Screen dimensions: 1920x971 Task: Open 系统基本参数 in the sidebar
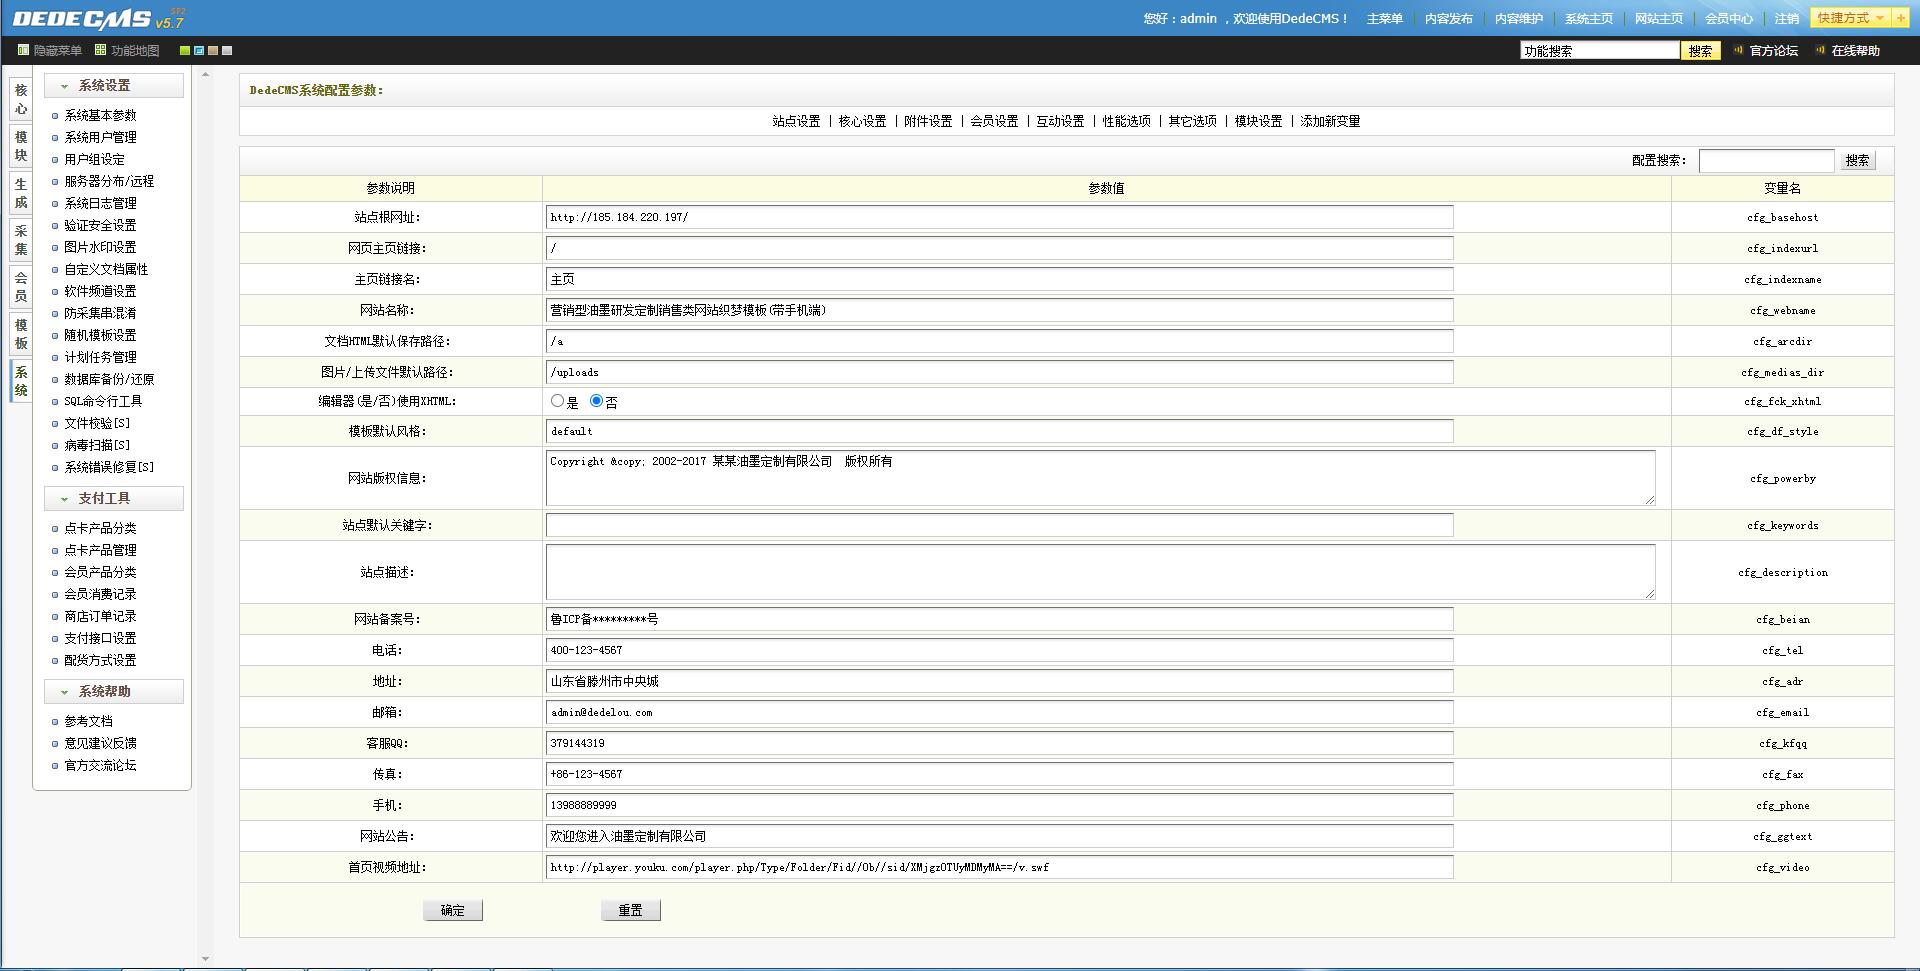pos(100,115)
